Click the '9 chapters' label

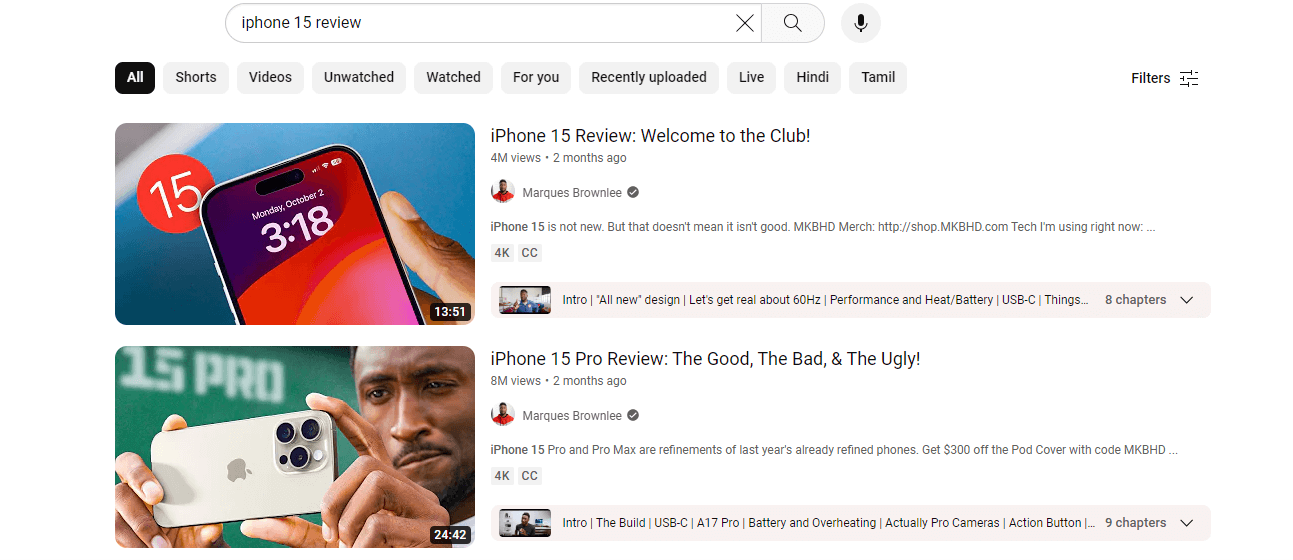tap(1135, 523)
